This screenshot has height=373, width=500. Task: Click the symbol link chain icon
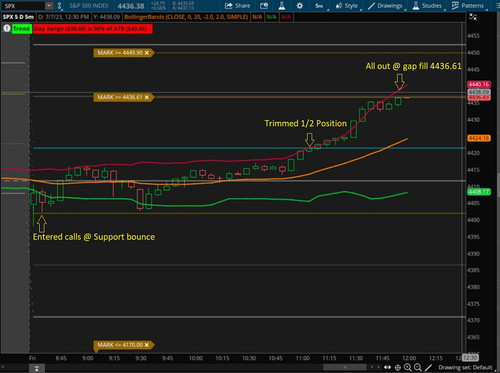(x=60, y=6)
